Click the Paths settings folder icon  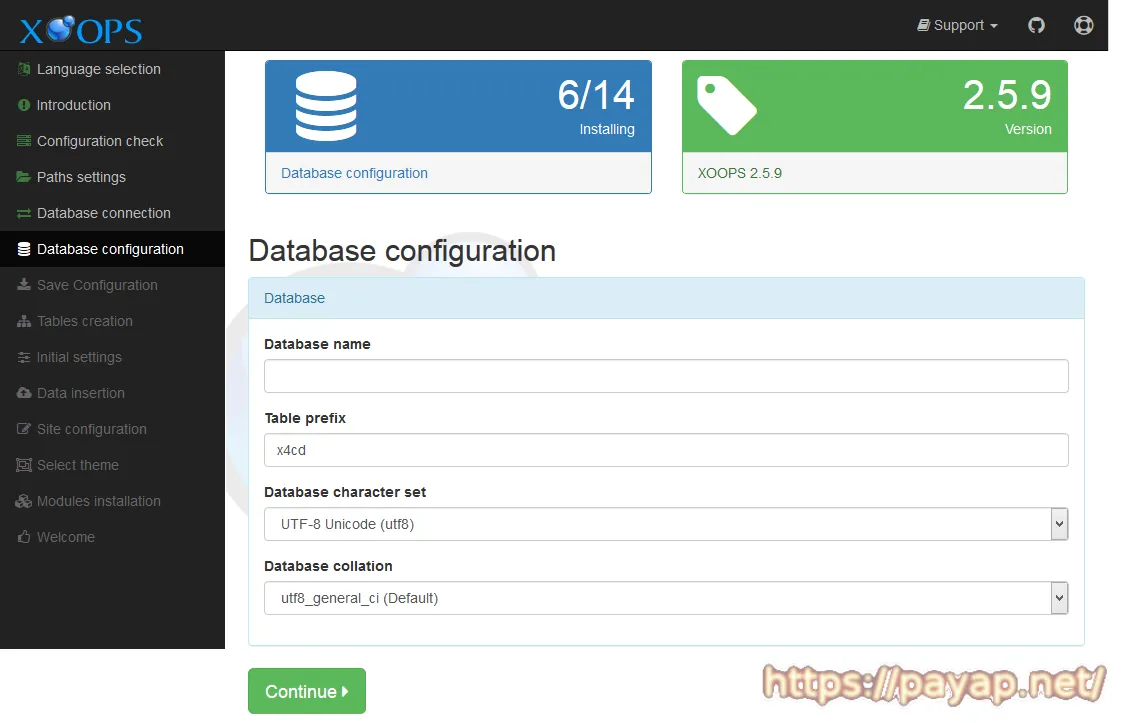click(24, 177)
